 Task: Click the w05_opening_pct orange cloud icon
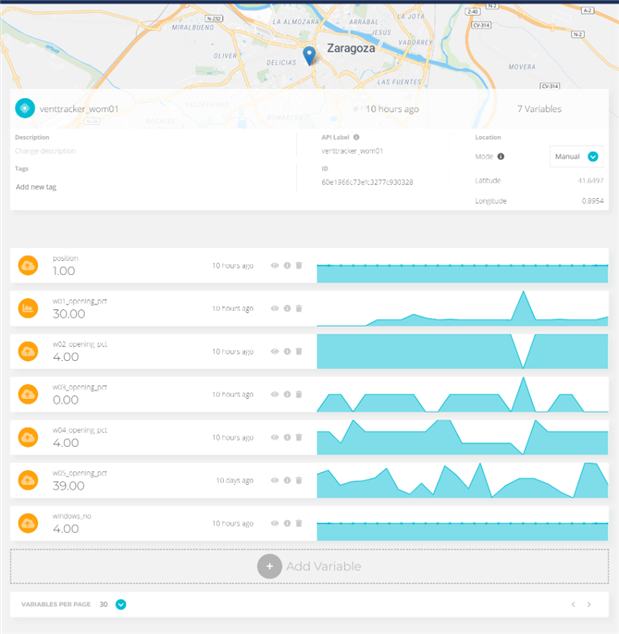28,480
